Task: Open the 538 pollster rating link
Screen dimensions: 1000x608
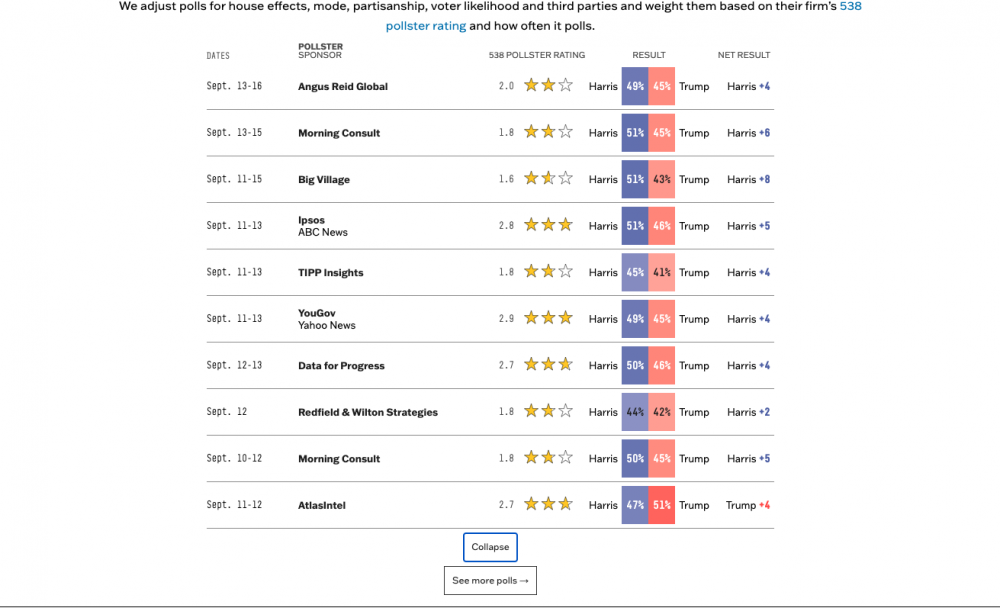Action: (x=426, y=26)
